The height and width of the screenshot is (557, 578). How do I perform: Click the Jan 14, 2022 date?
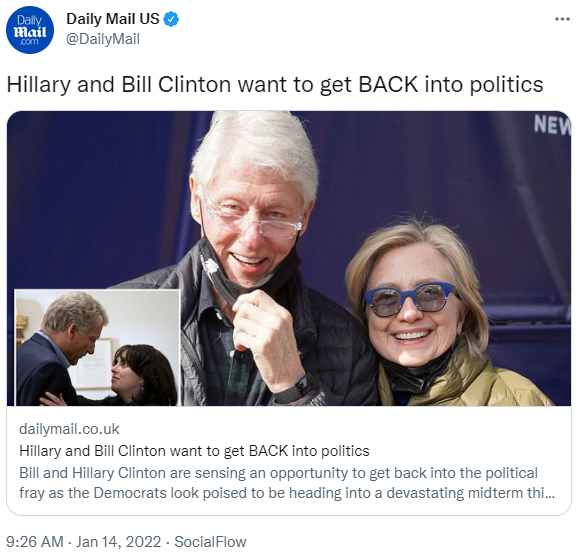[118, 542]
